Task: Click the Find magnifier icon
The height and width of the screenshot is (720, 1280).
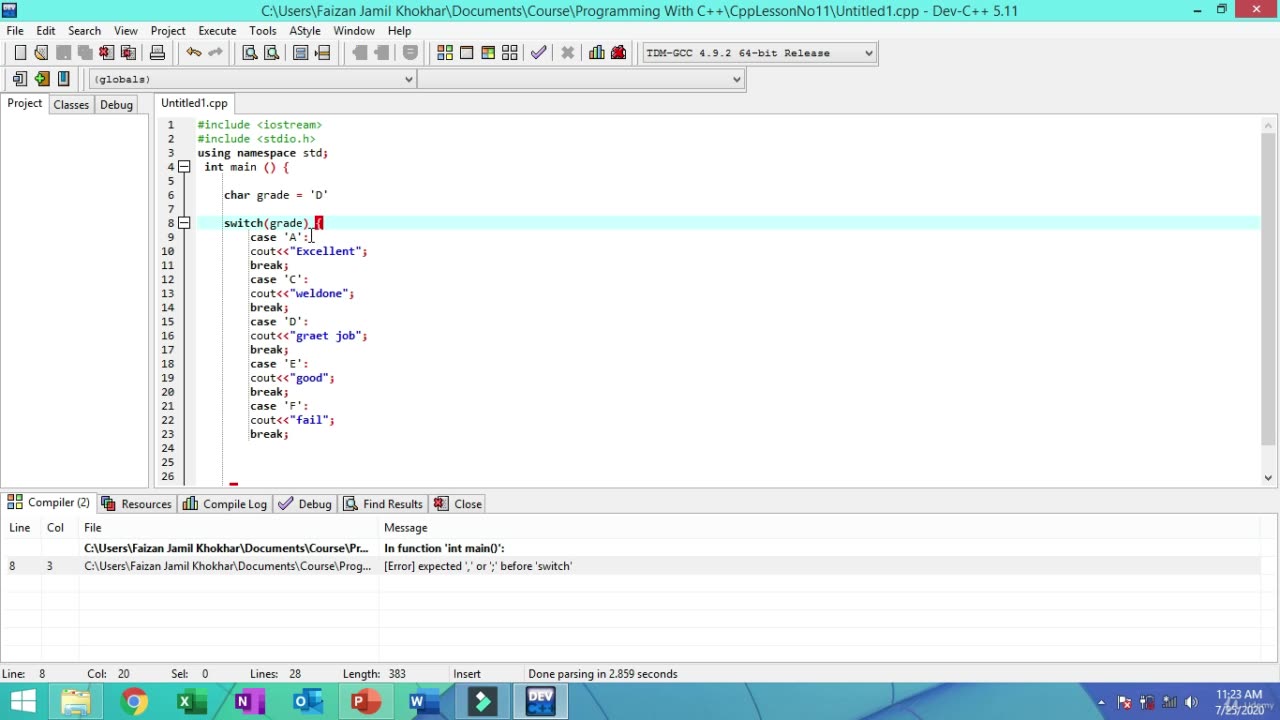Action: (x=250, y=53)
